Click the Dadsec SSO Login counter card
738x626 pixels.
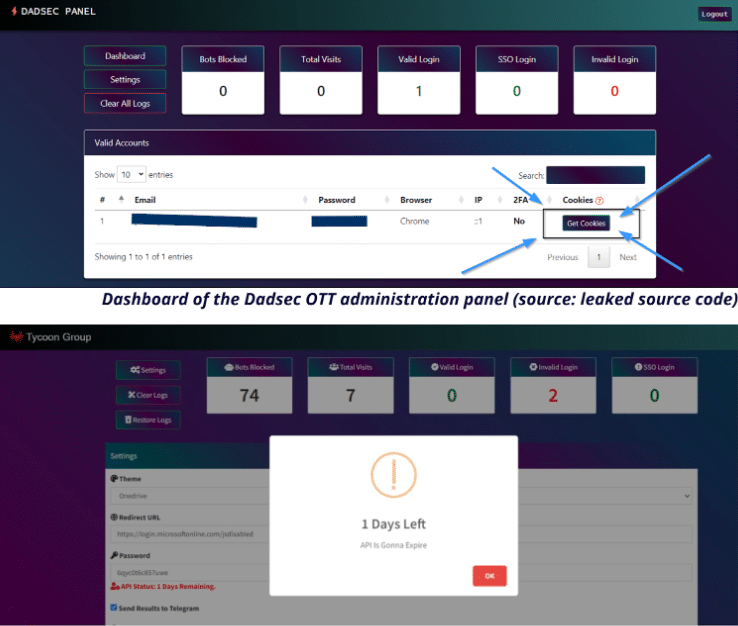point(517,80)
